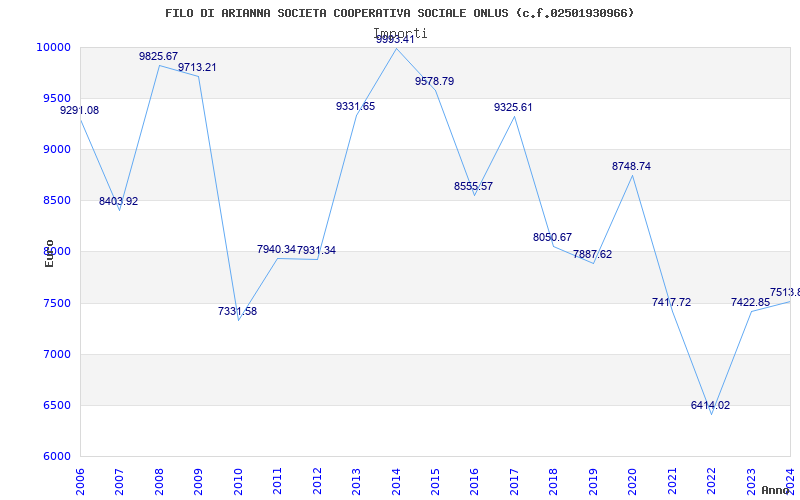Click the x-axis year 2013

click(x=356, y=482)
